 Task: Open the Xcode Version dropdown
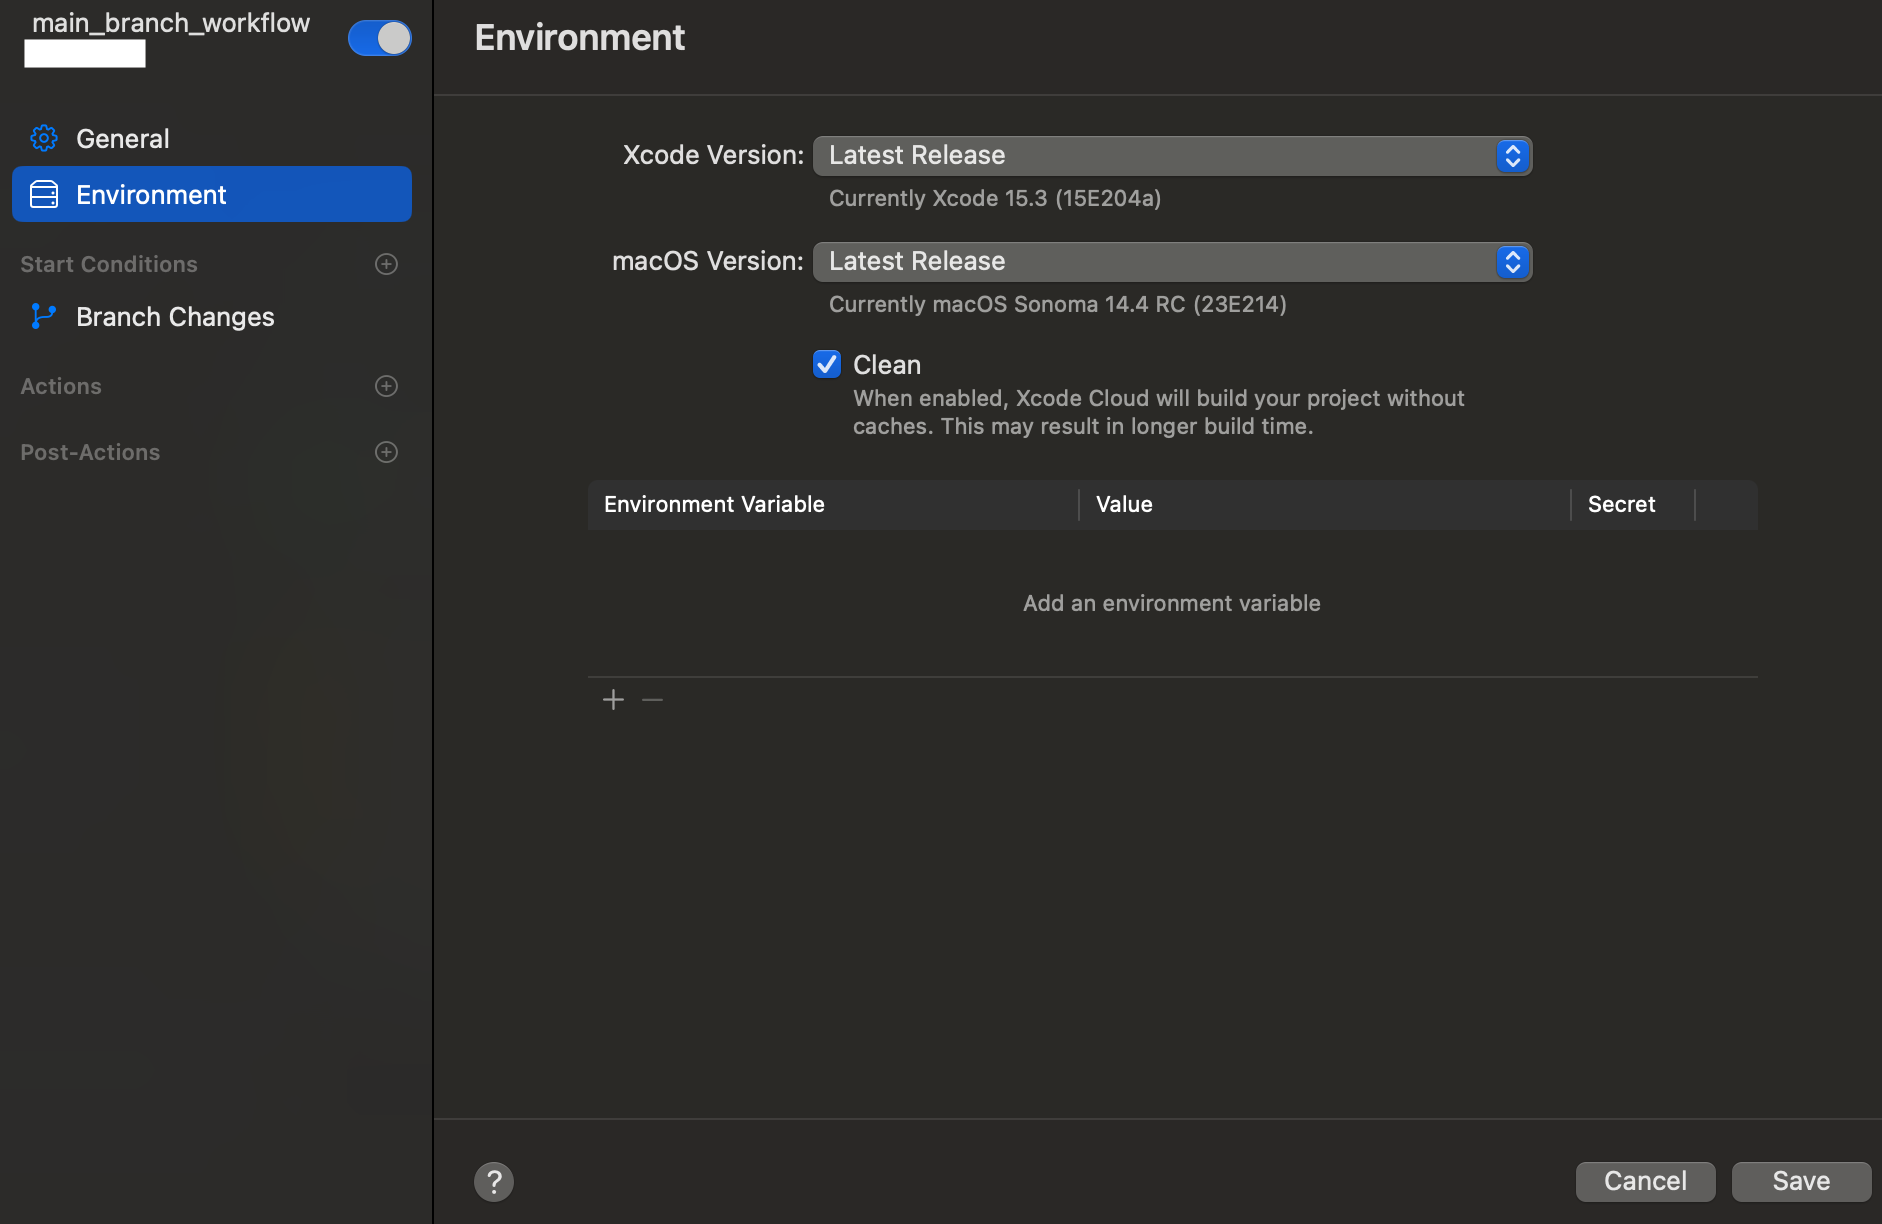point(1172,155)
